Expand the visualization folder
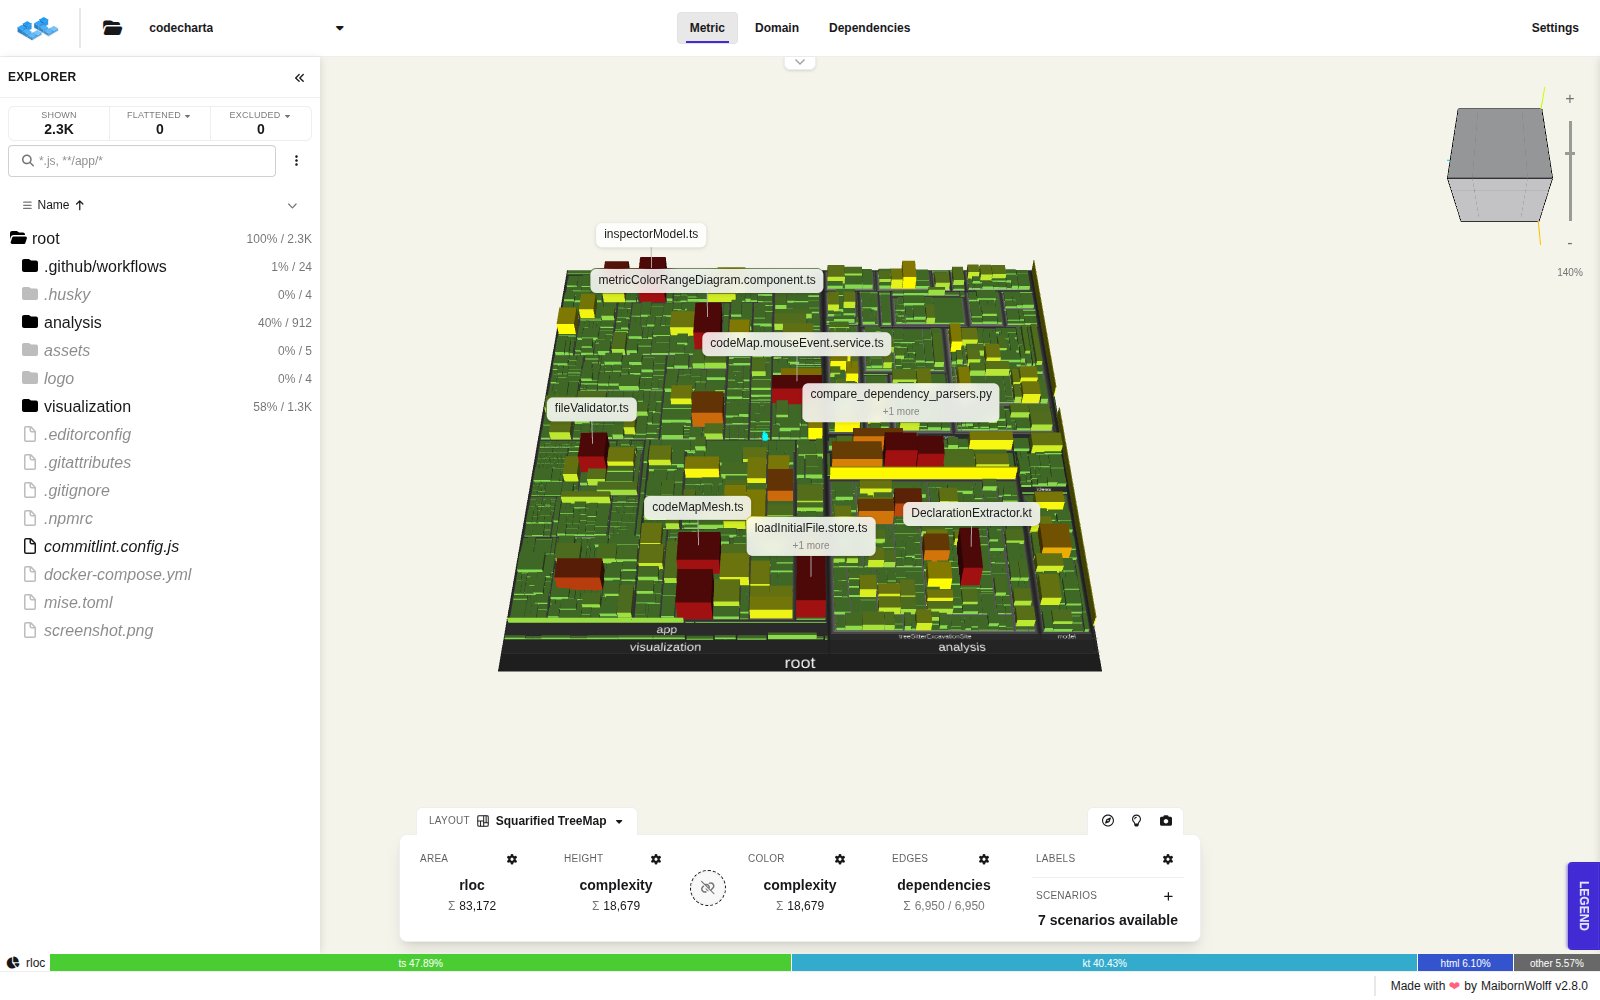 (160, 407)
